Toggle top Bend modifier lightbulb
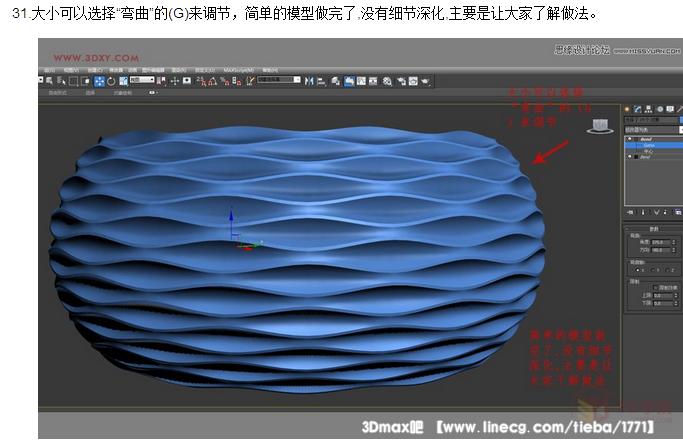 point(629,139)
